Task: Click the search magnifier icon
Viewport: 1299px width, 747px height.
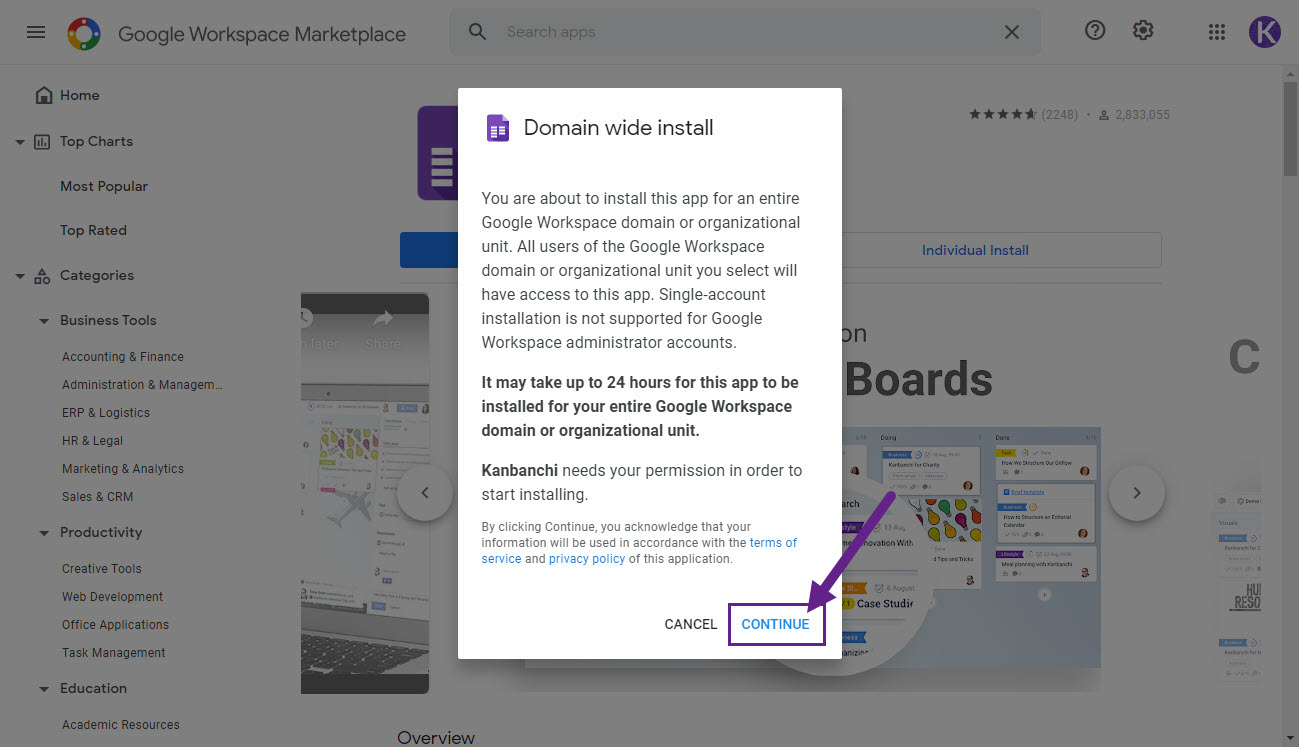Action: pos(477,32)
